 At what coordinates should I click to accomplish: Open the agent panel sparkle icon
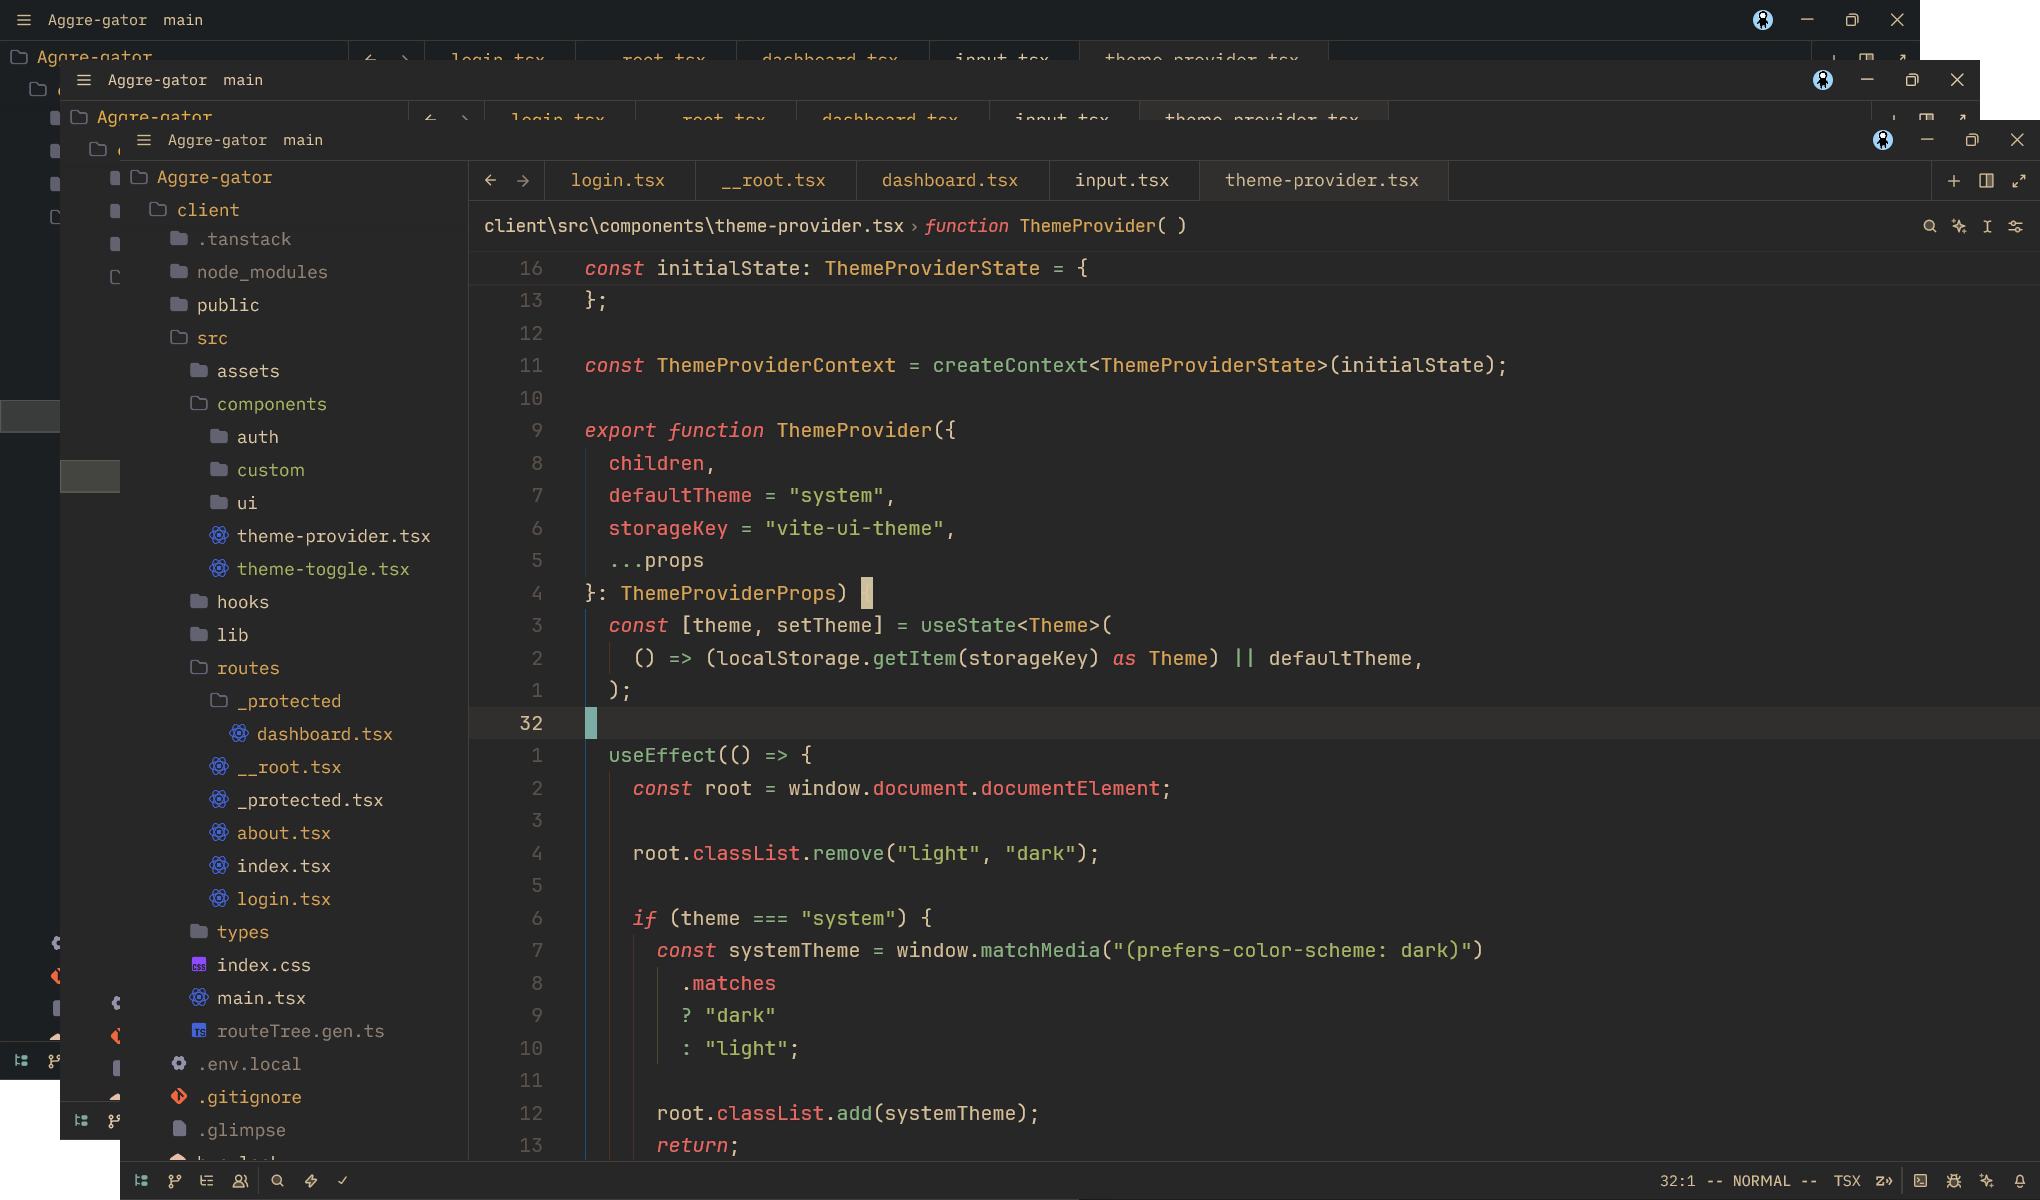(1986, 1181)
